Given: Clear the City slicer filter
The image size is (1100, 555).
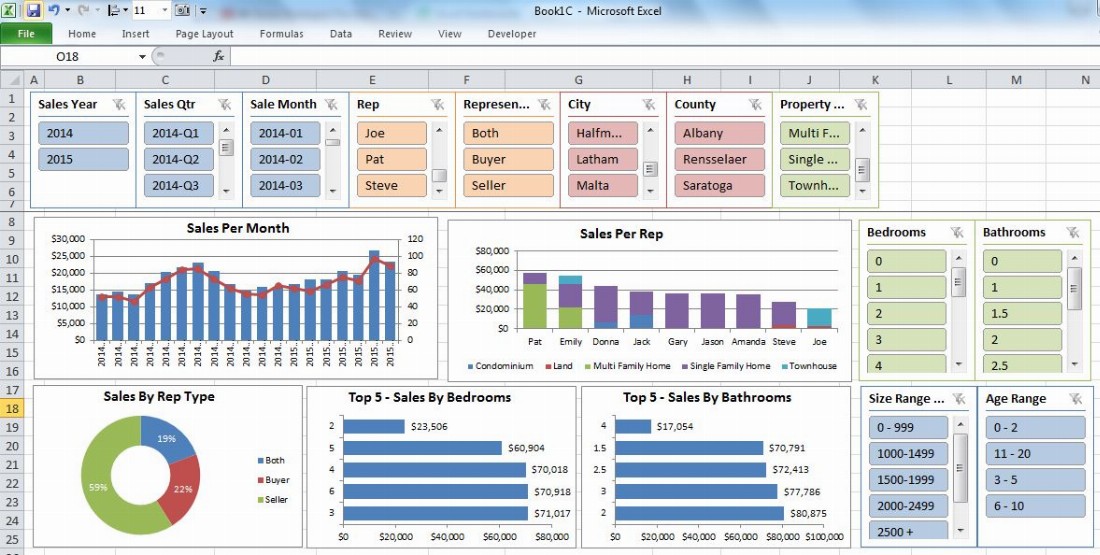Looking at the screenshot, I should (x=650, y=105).
